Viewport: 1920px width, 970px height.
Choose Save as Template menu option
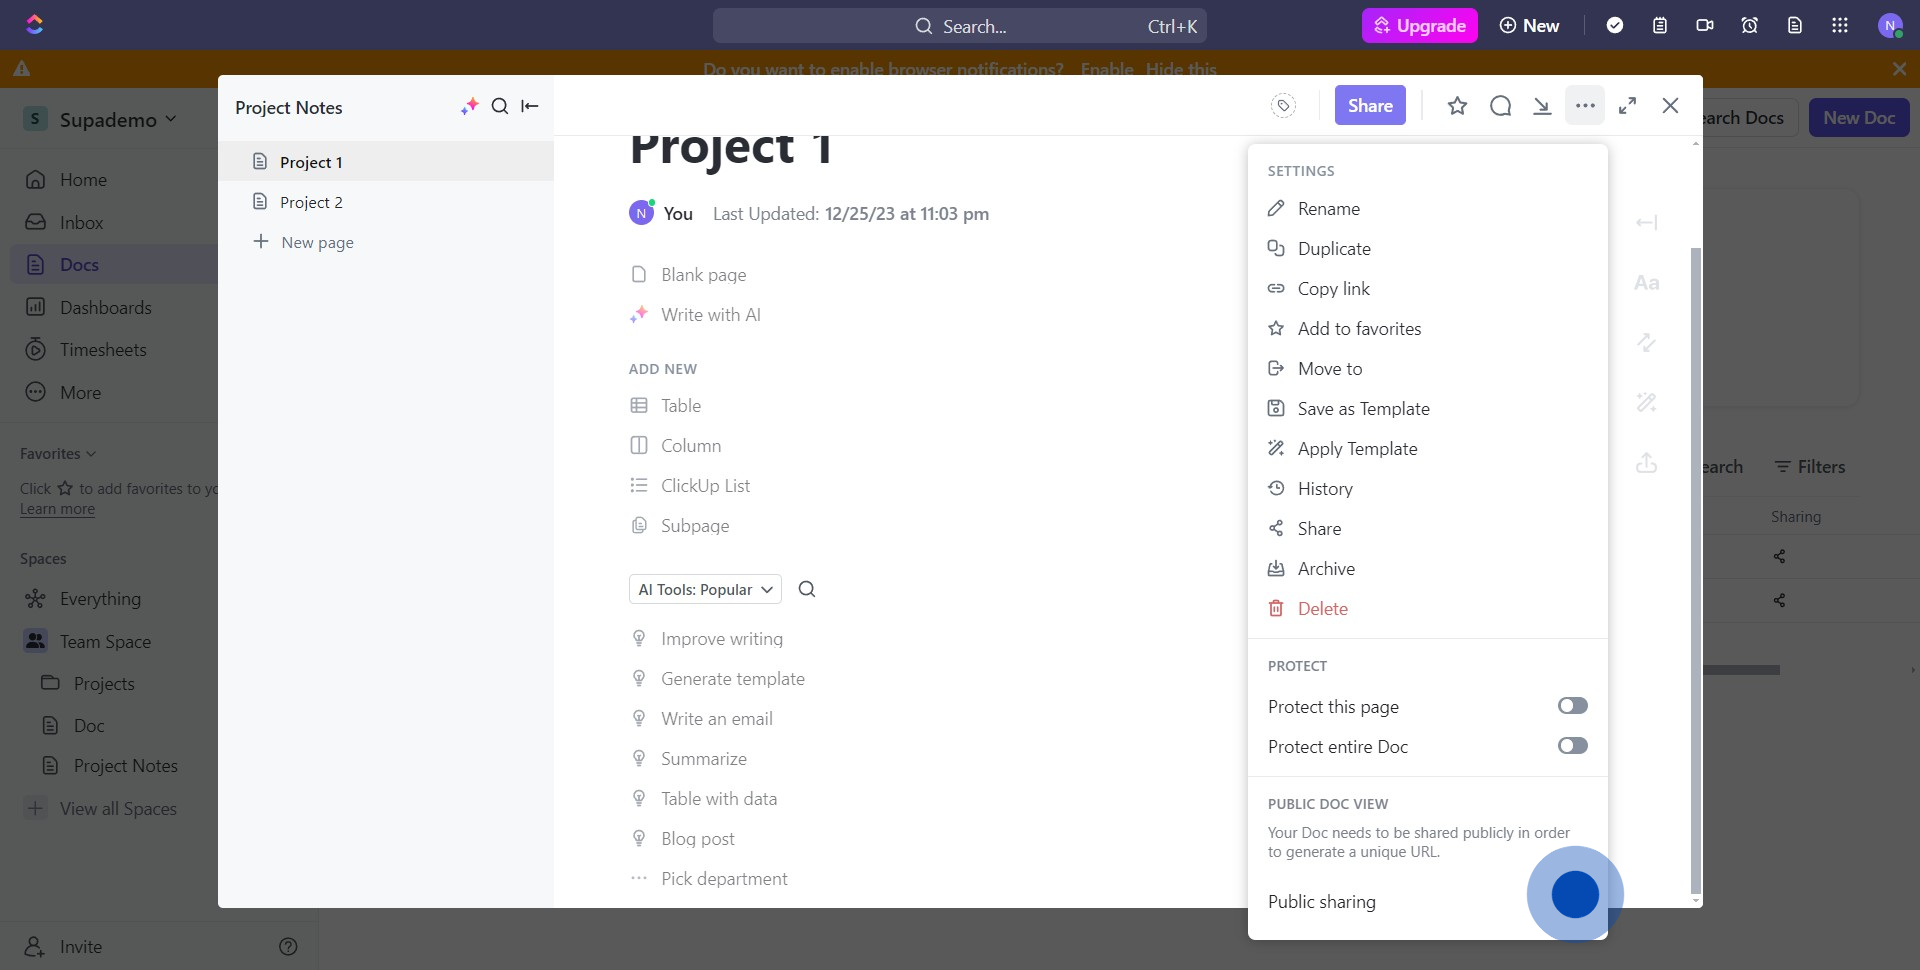1363,409
